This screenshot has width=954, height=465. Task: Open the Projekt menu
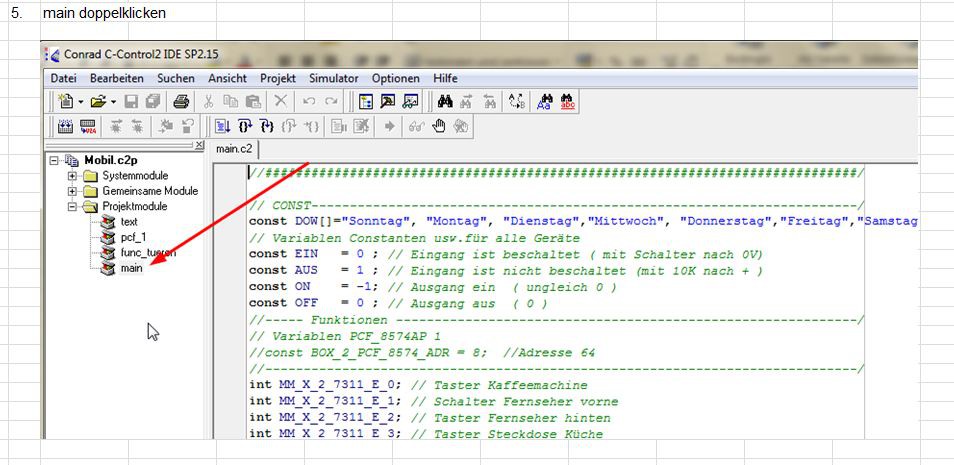[x=278, y=79]
